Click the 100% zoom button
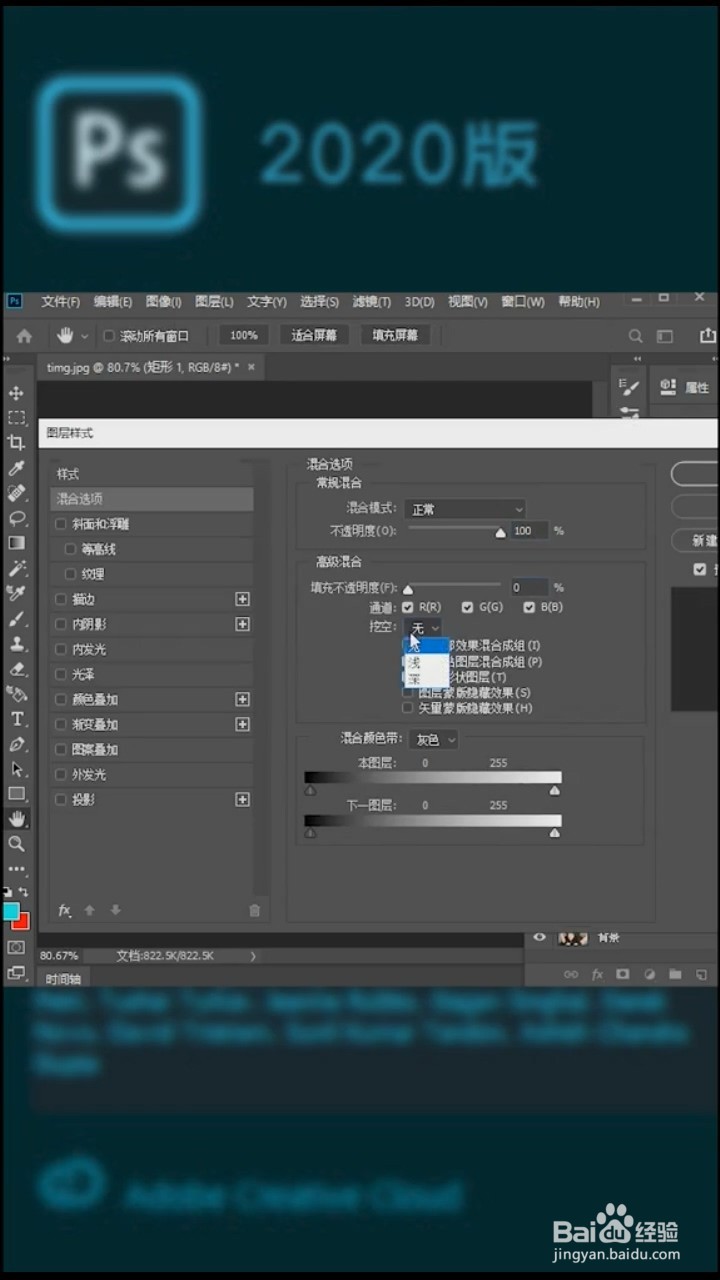Image resolution: width=720 pixels, height=1280 pixels. [243, 335]
